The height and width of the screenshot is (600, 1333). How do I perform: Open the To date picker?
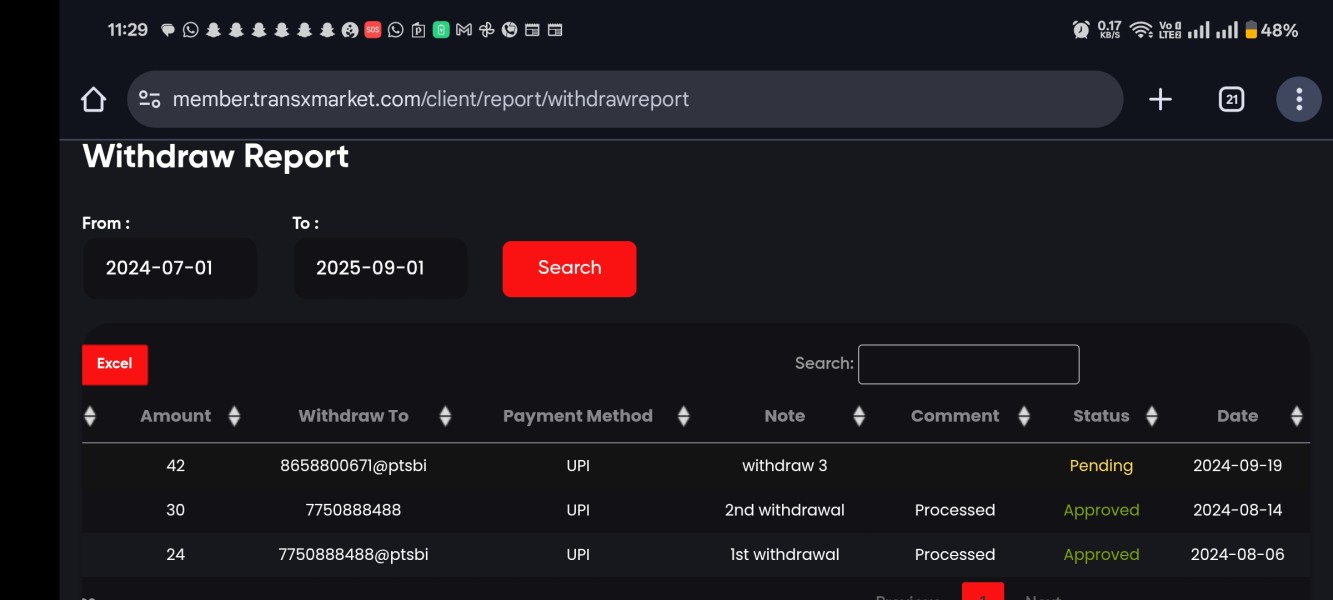[x=380, y=268]
